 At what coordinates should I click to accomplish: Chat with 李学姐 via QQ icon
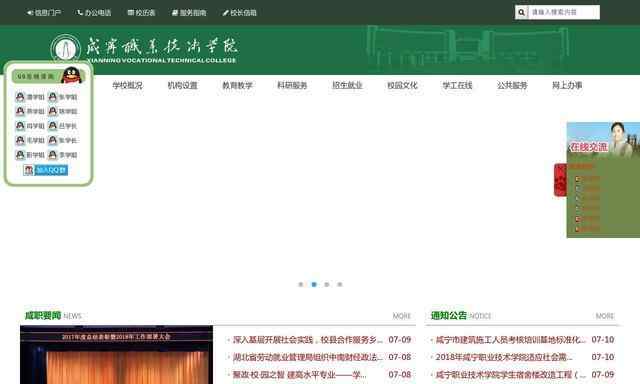pyautogui.click(x=53, y=155)
